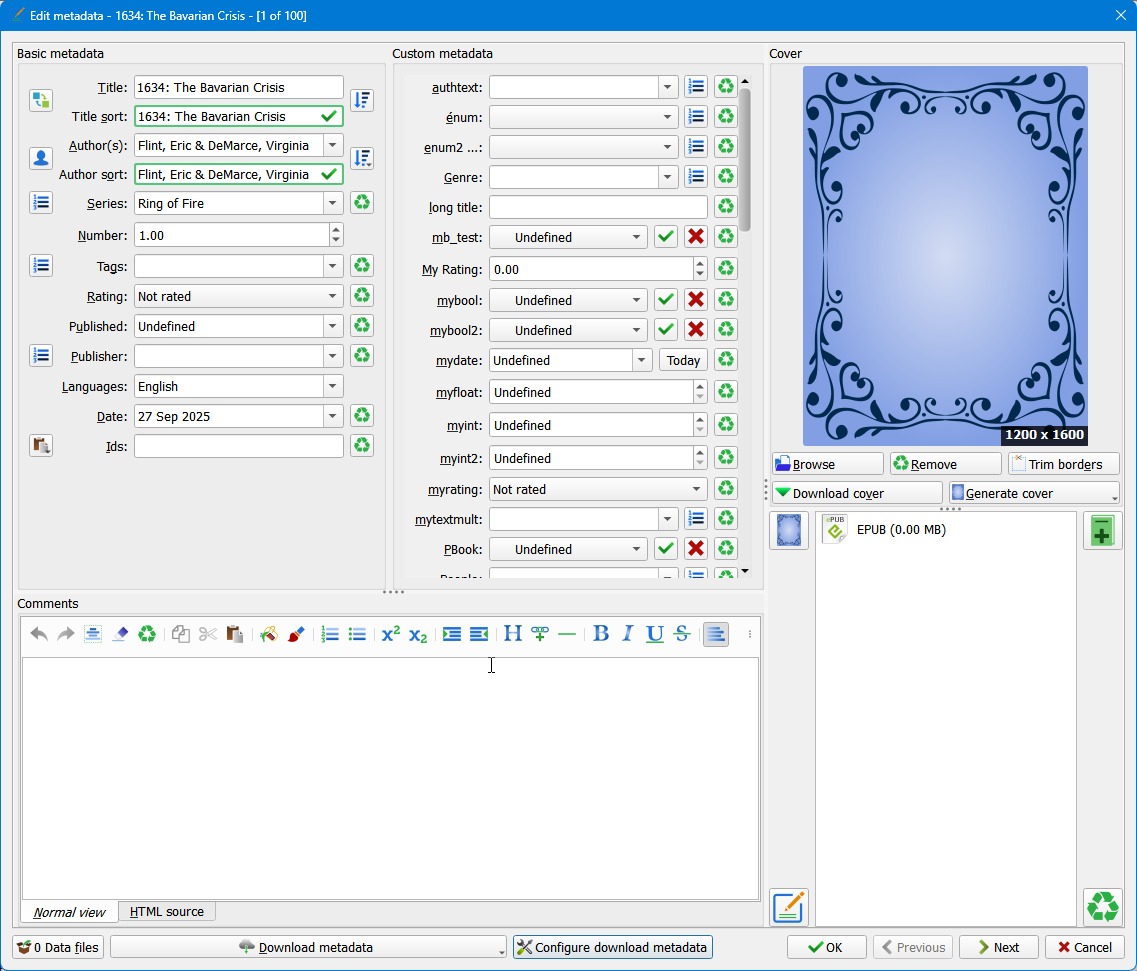
Task: Open the Generate cover options arrow
Action: point(1114,496)
